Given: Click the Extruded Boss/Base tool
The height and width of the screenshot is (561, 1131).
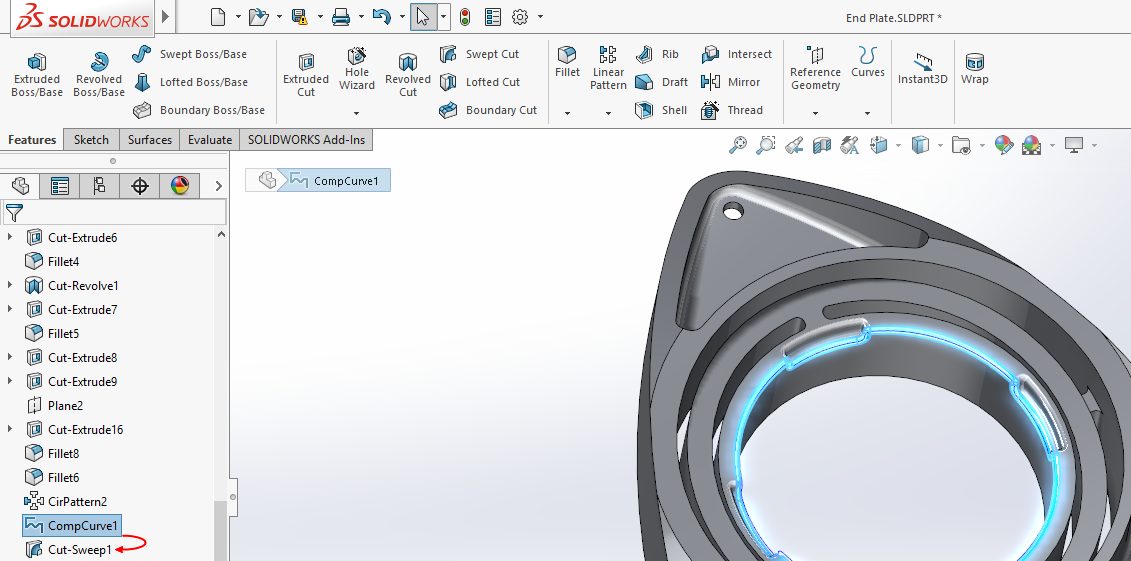Looking at the screenshot, I should (37, 74).
